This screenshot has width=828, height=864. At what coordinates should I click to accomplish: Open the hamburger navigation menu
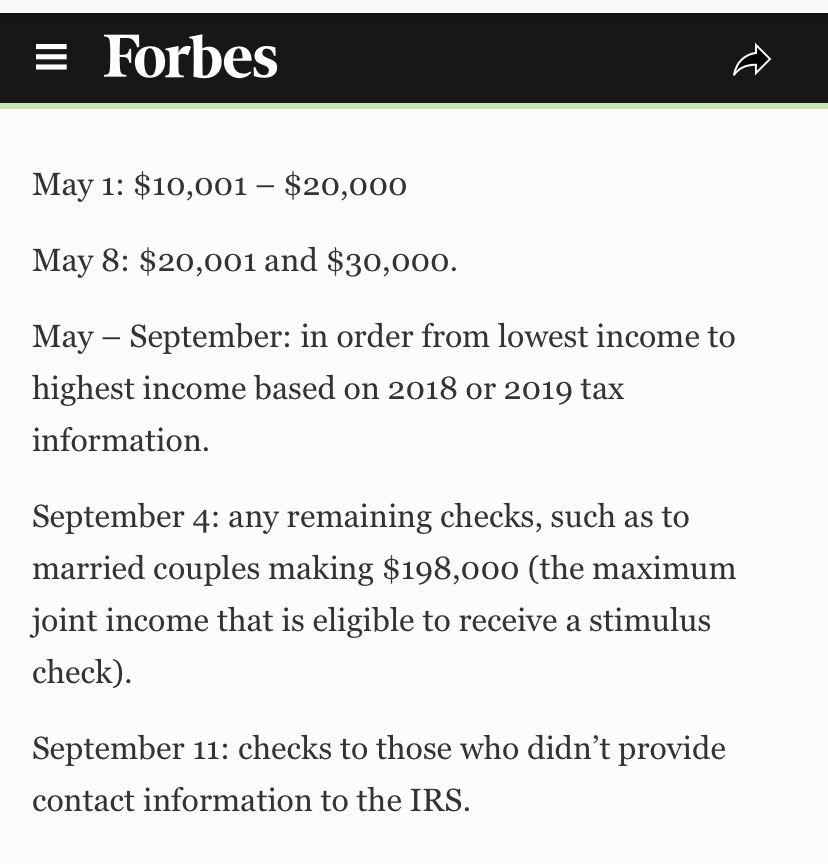[x=51, y=58]
